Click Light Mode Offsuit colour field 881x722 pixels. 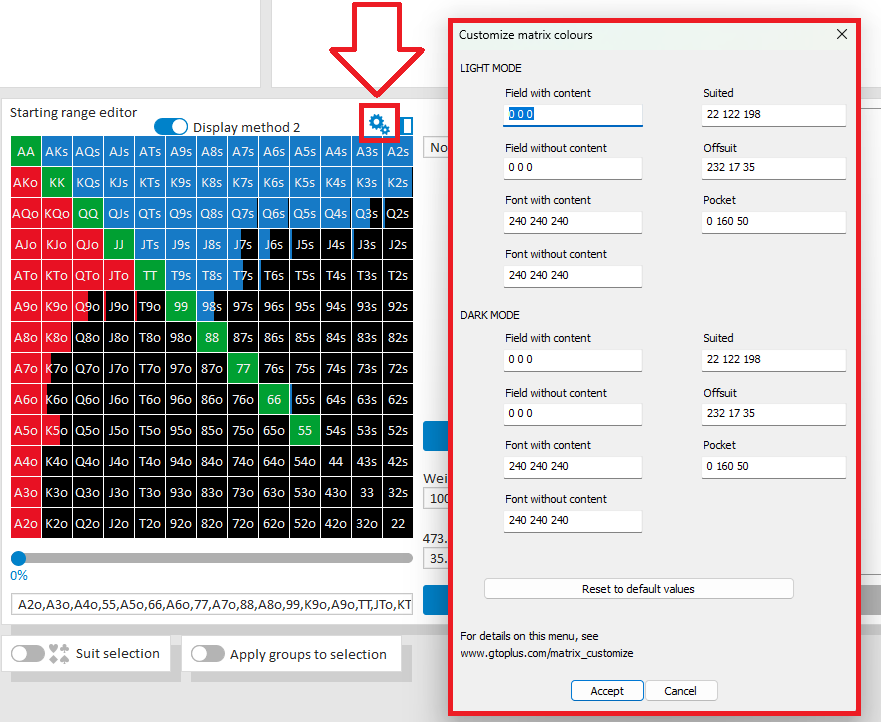[x=774, y=169]
